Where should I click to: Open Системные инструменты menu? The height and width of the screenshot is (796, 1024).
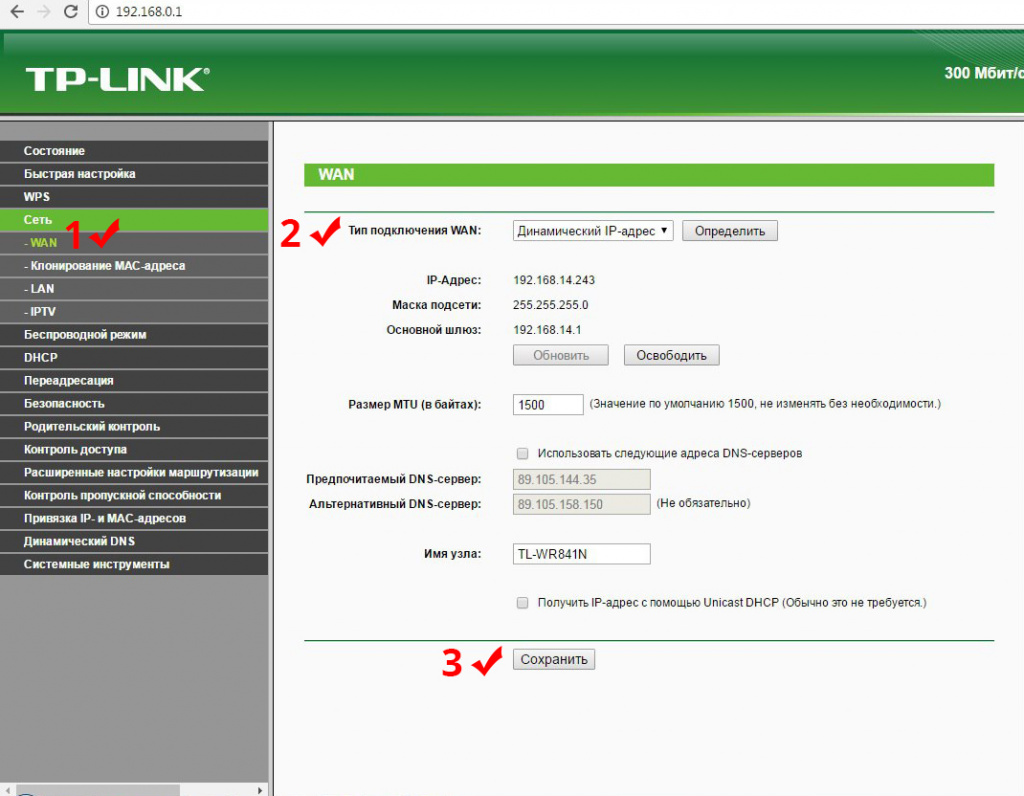tap(134, 564)
